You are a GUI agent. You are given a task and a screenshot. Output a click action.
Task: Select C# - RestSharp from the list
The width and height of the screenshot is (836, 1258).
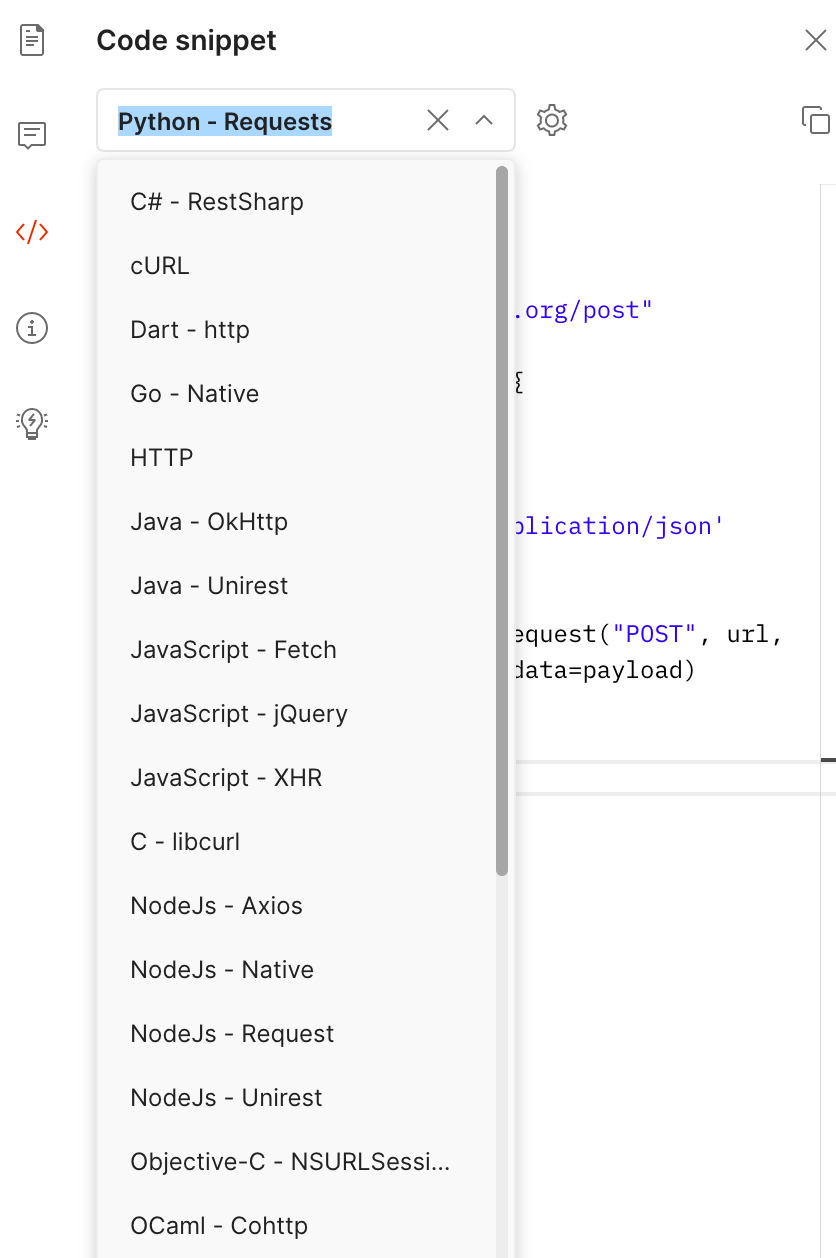pos(297,202)
